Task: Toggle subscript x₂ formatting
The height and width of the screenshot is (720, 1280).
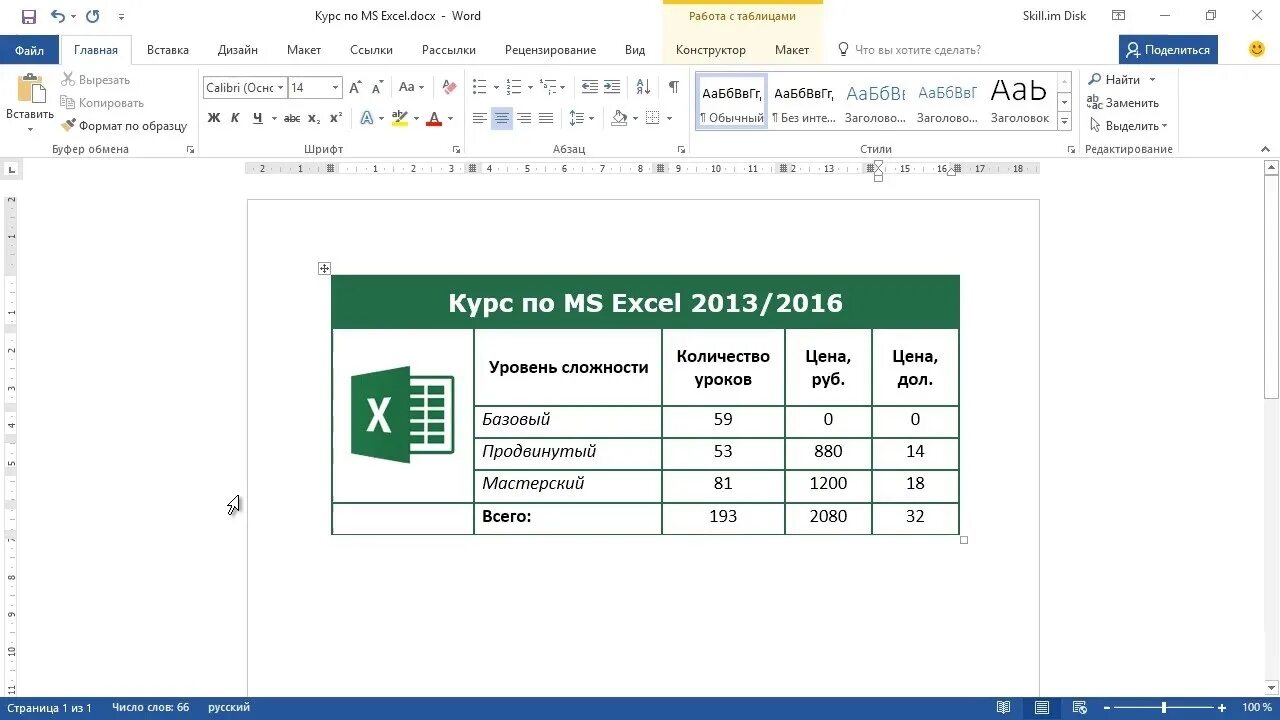Action: 314,118
